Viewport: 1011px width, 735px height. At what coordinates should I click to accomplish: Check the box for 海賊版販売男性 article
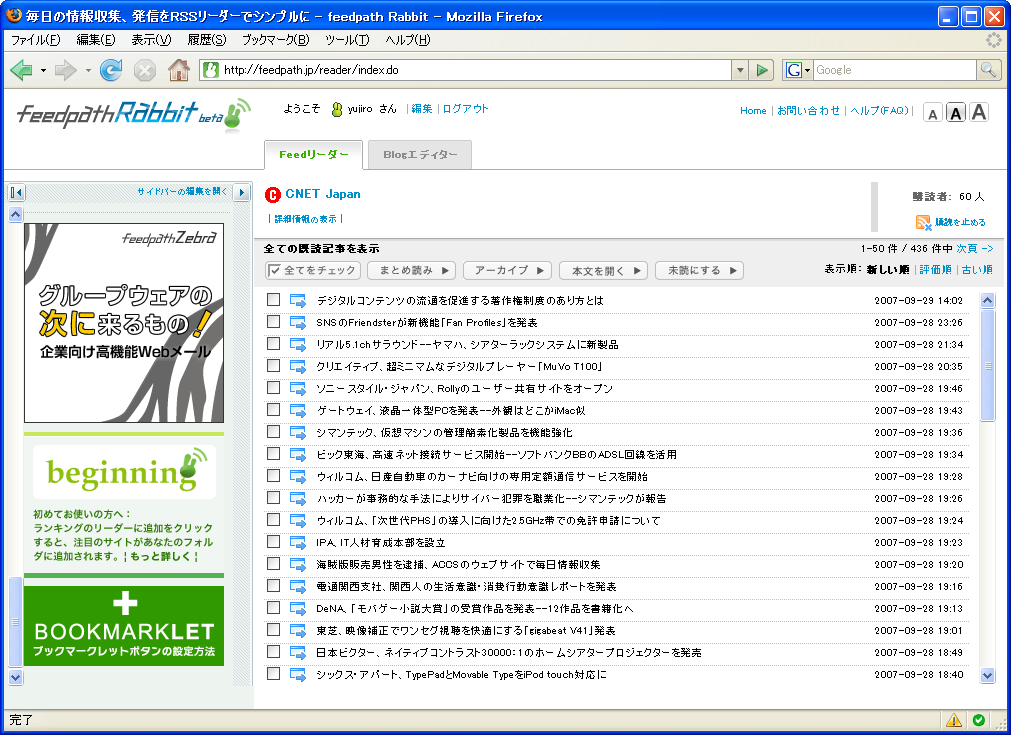point(273,564)
